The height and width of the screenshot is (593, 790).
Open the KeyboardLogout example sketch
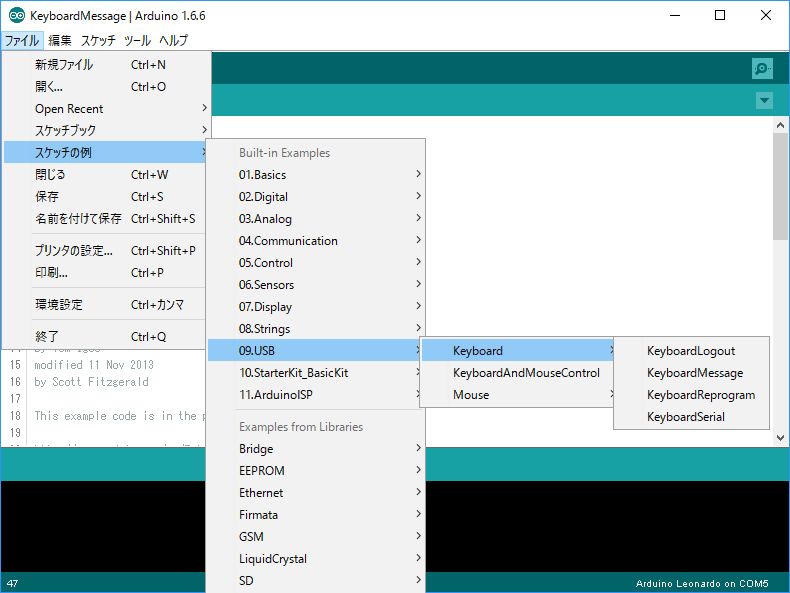tap(690, 351)
